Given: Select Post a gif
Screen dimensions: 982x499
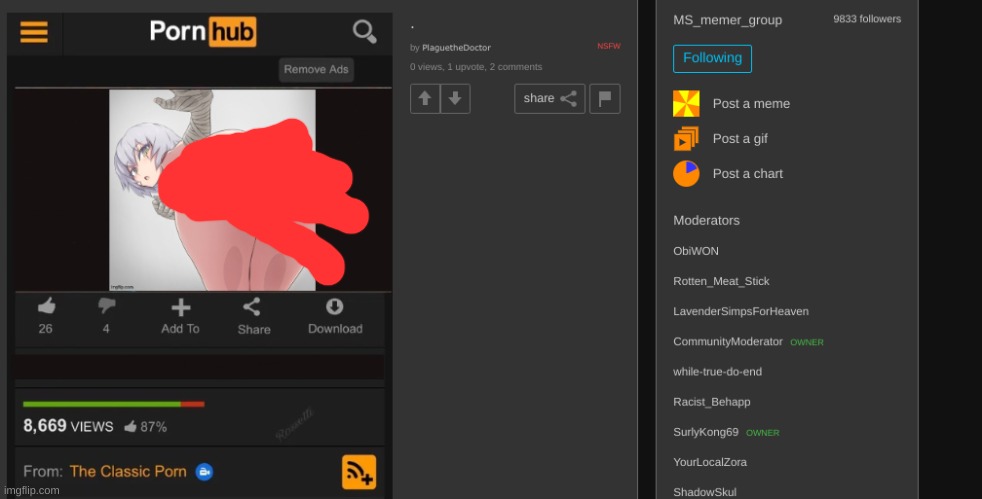Looking at the screenshot, I should pyautogui.click(x=739, y=139).
